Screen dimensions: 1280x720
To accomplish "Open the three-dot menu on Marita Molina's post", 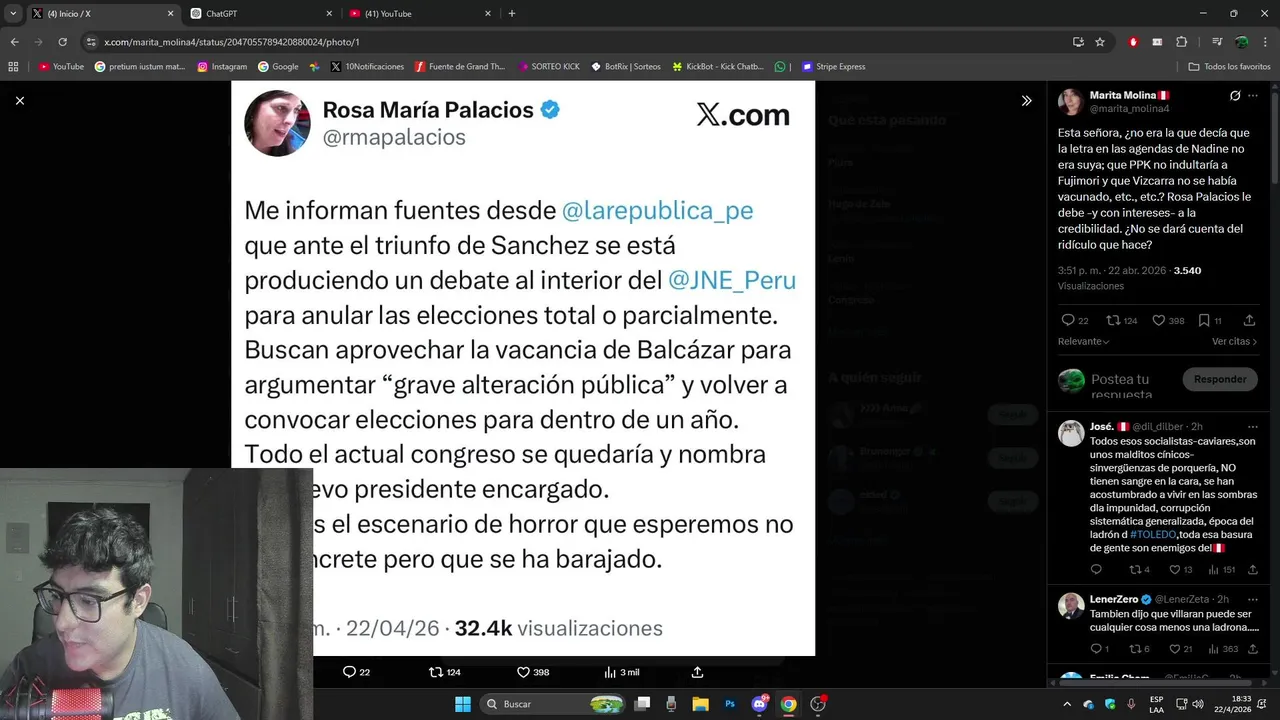I will tap(1253, 96).
